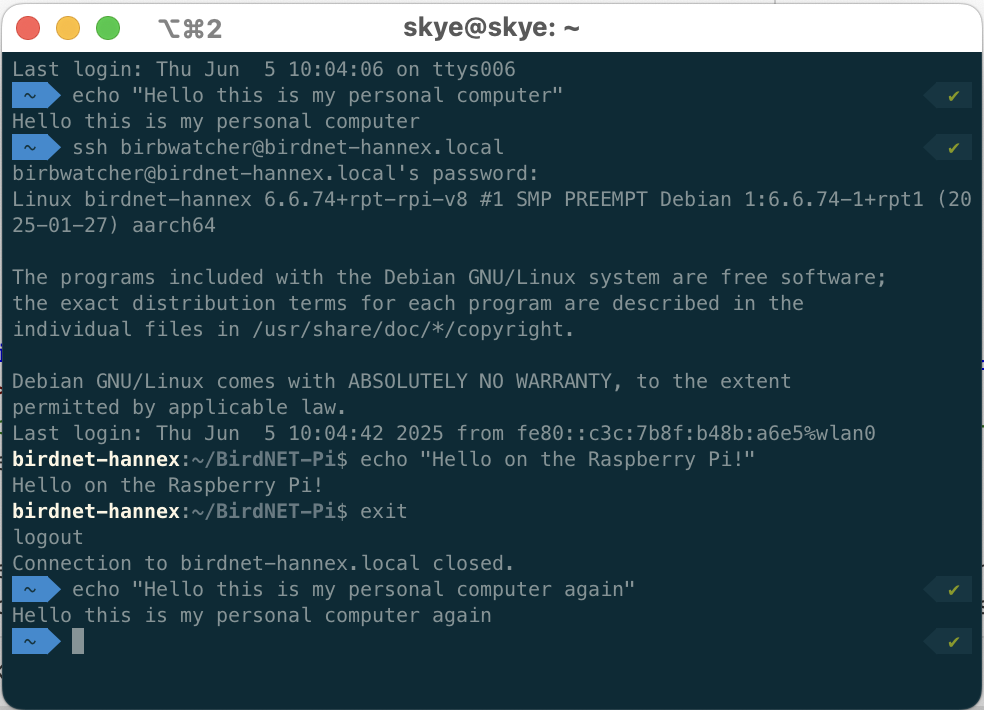Click the ⌥⌘2 shortcut indicator in title bar

(x=190, y=29)
